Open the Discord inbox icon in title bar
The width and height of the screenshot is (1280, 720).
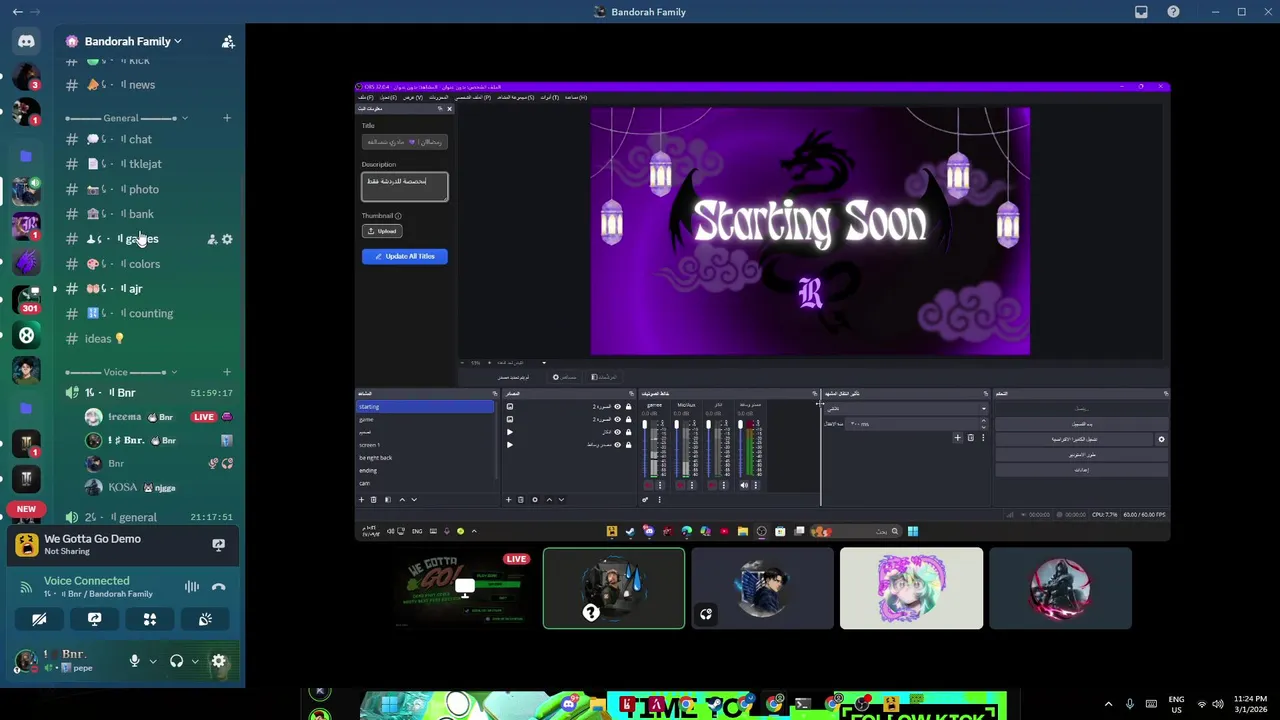pyautogui.click(x=1141, y=12)
